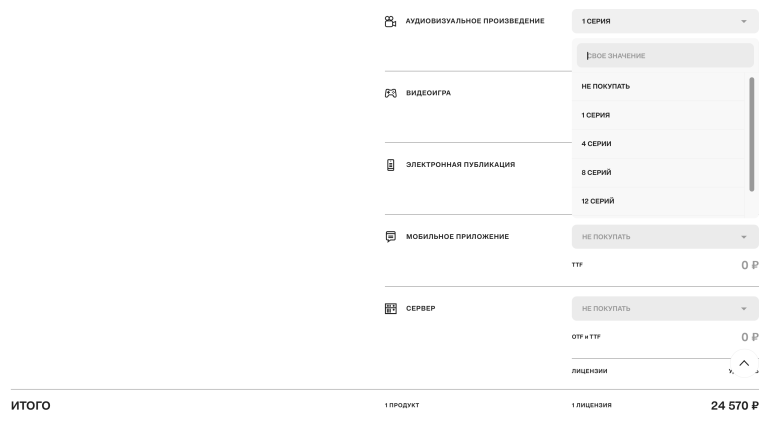This screenshot has width=768, height=421.
Task: Open the 1 СЕРИЯ dropdown selector
Action: tap(665, 21)
